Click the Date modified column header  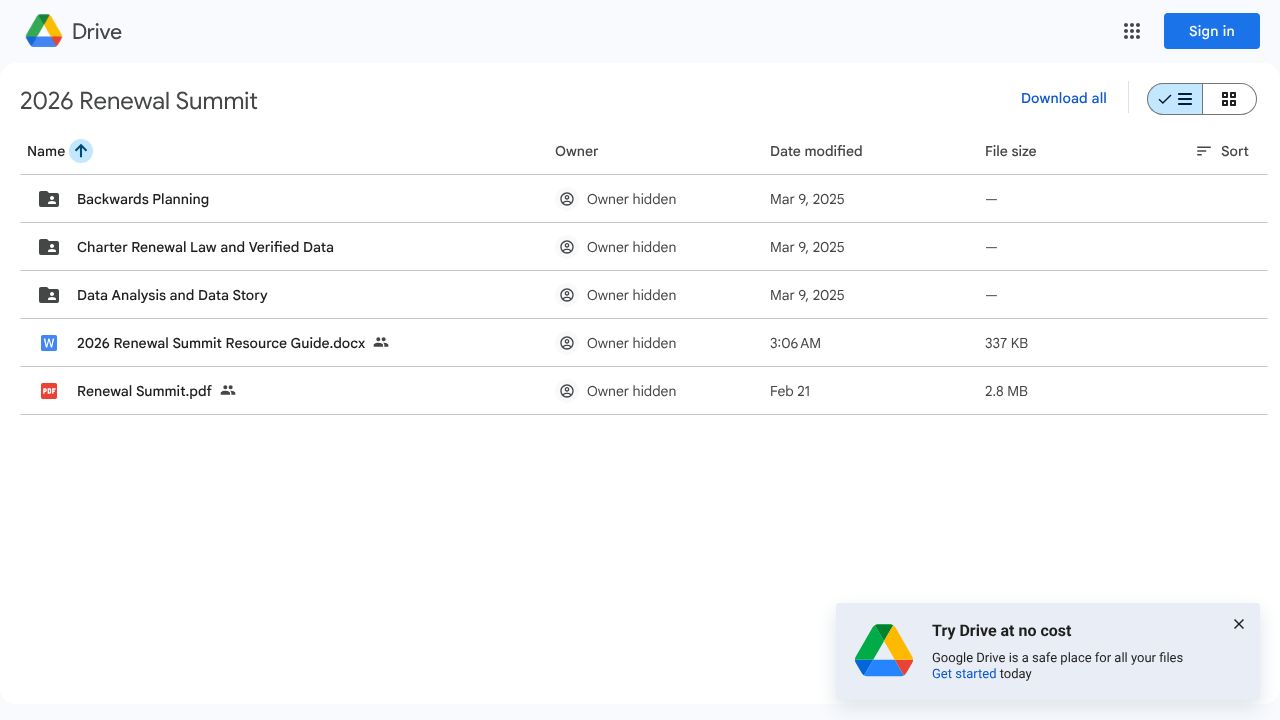tap(816, 151)
